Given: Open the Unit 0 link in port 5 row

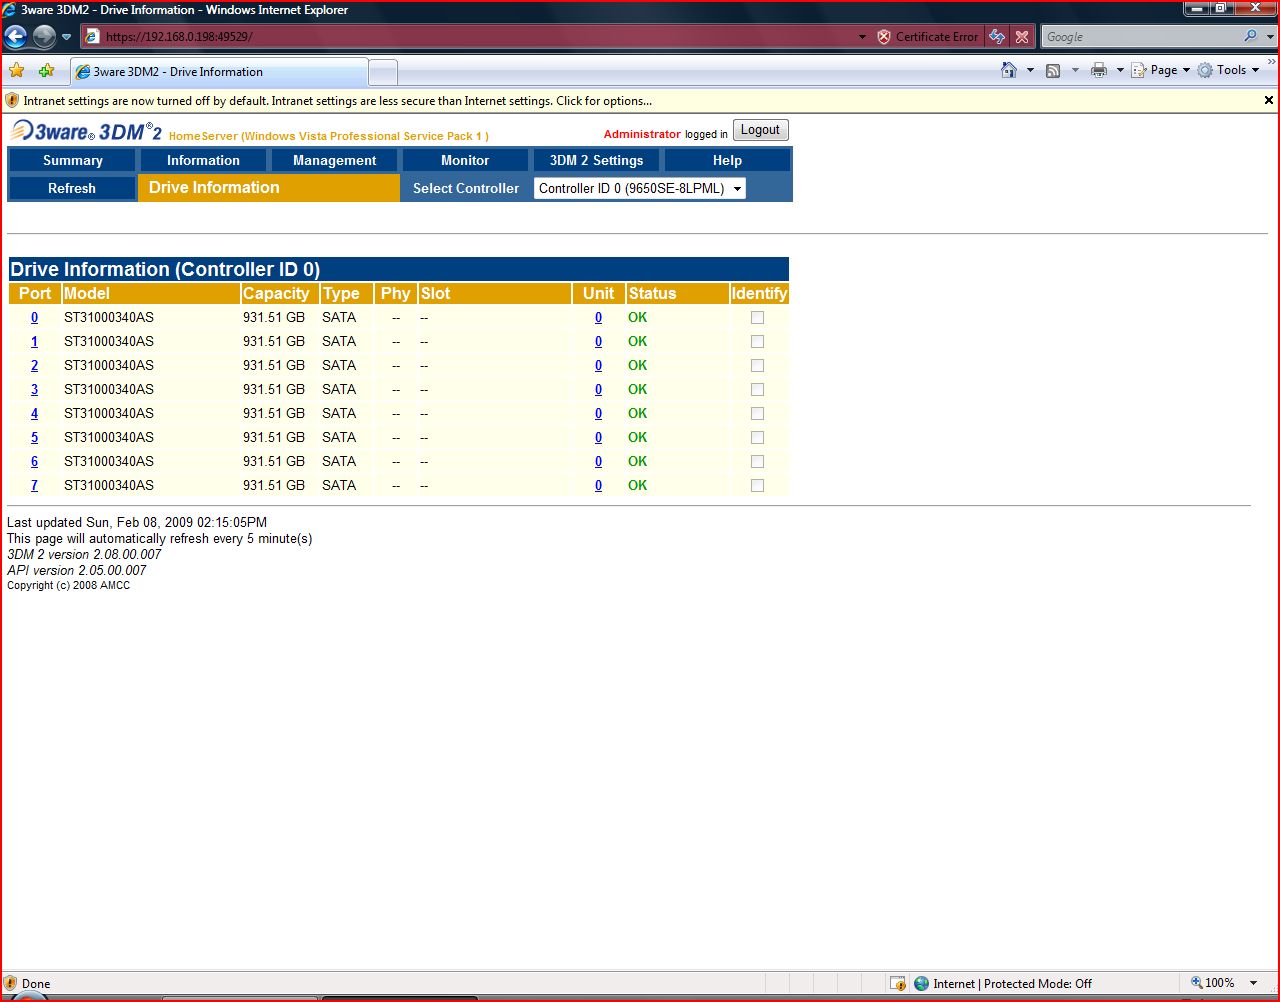Looking at the screenshot, I should [x=598, y=437].
